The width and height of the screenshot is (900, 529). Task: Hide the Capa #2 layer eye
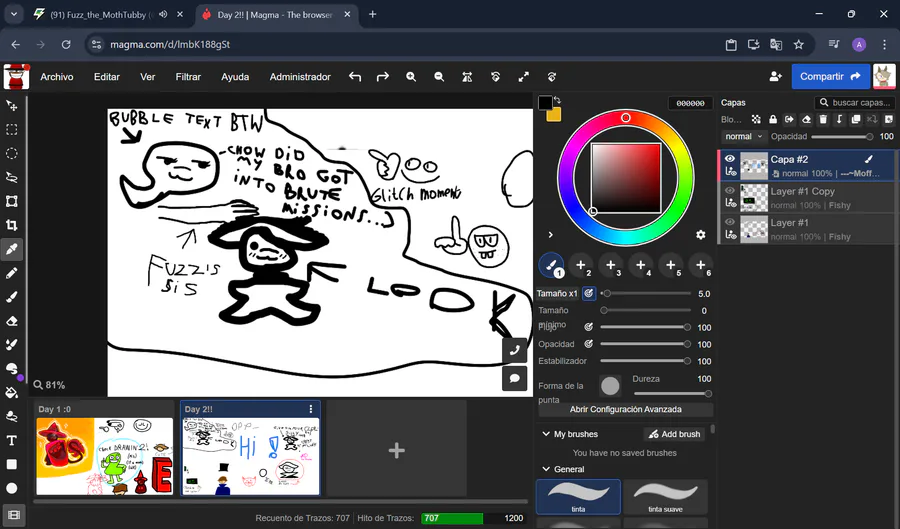click(730, 159)
